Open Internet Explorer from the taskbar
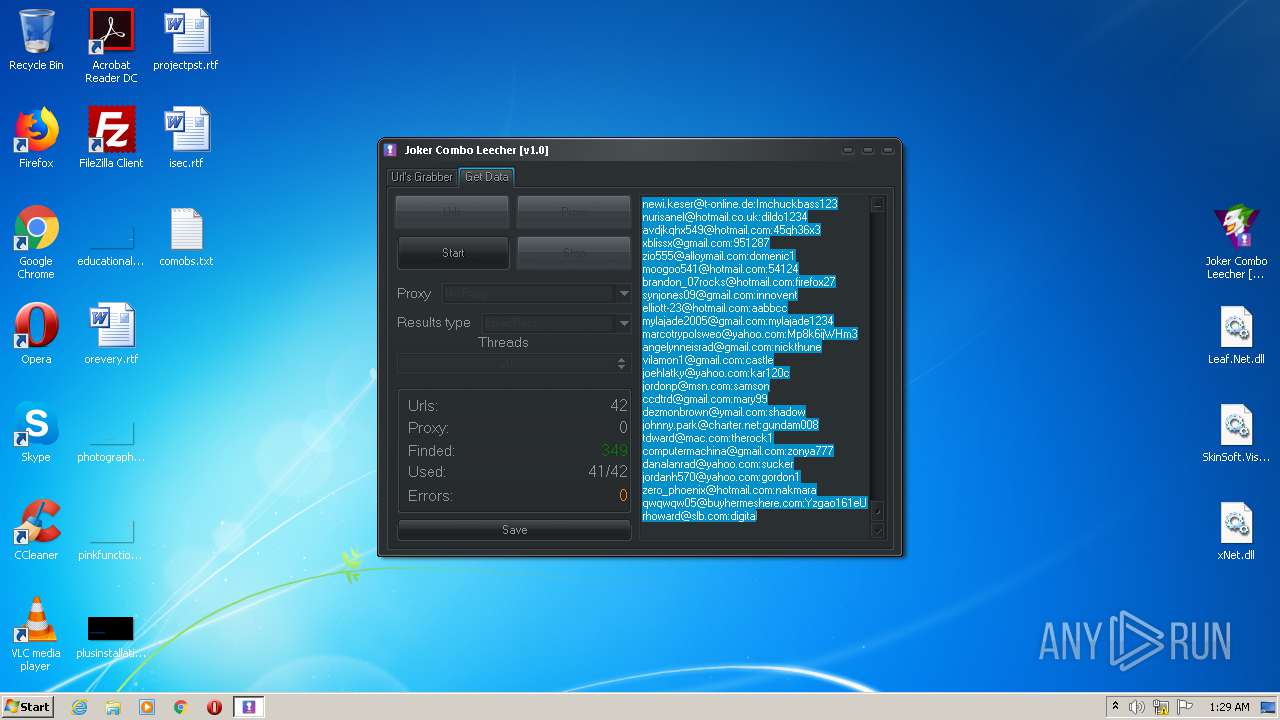 coord(79,707)
